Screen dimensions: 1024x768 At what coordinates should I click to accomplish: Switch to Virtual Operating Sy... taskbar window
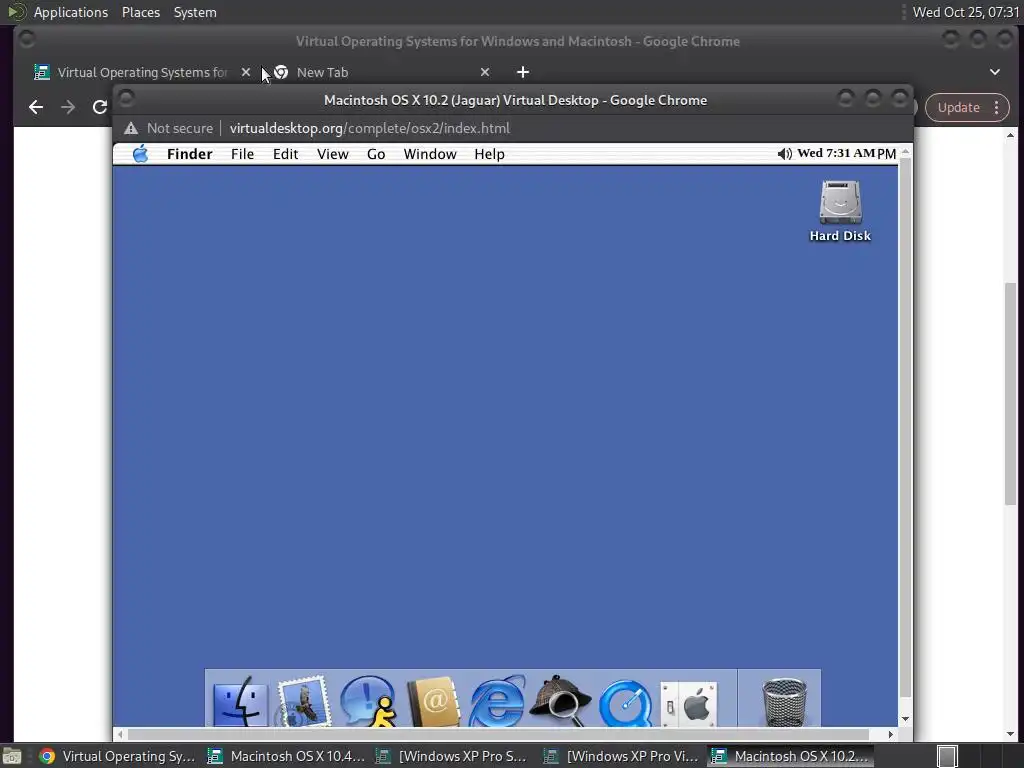coord(118,756)
